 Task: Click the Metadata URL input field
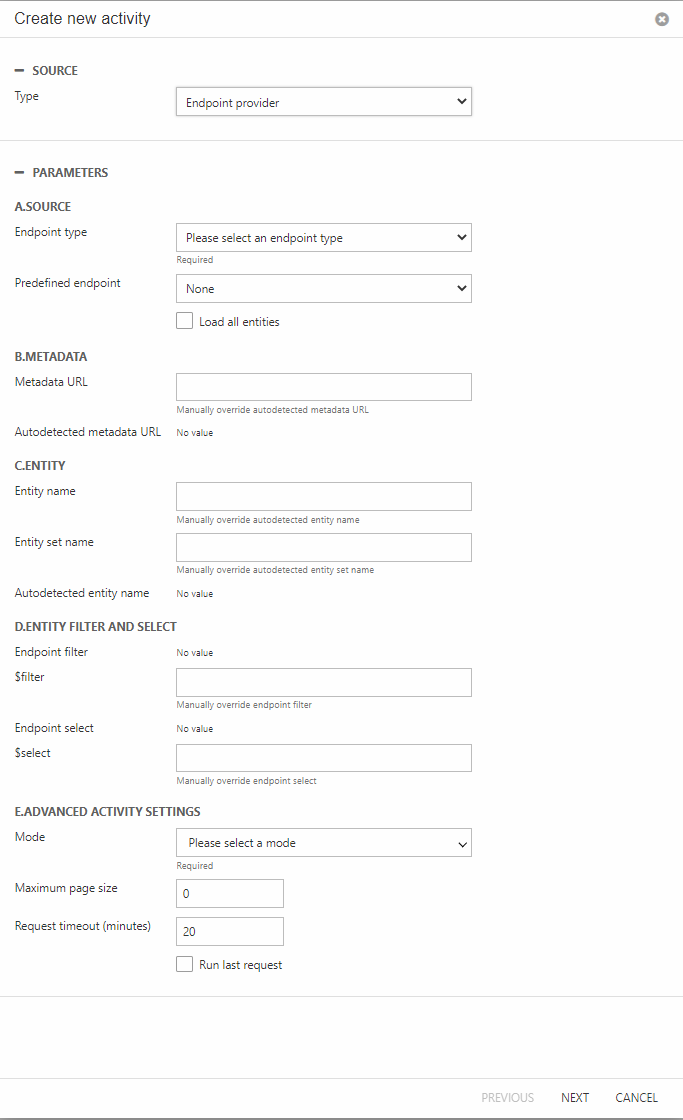coord(323,387)
